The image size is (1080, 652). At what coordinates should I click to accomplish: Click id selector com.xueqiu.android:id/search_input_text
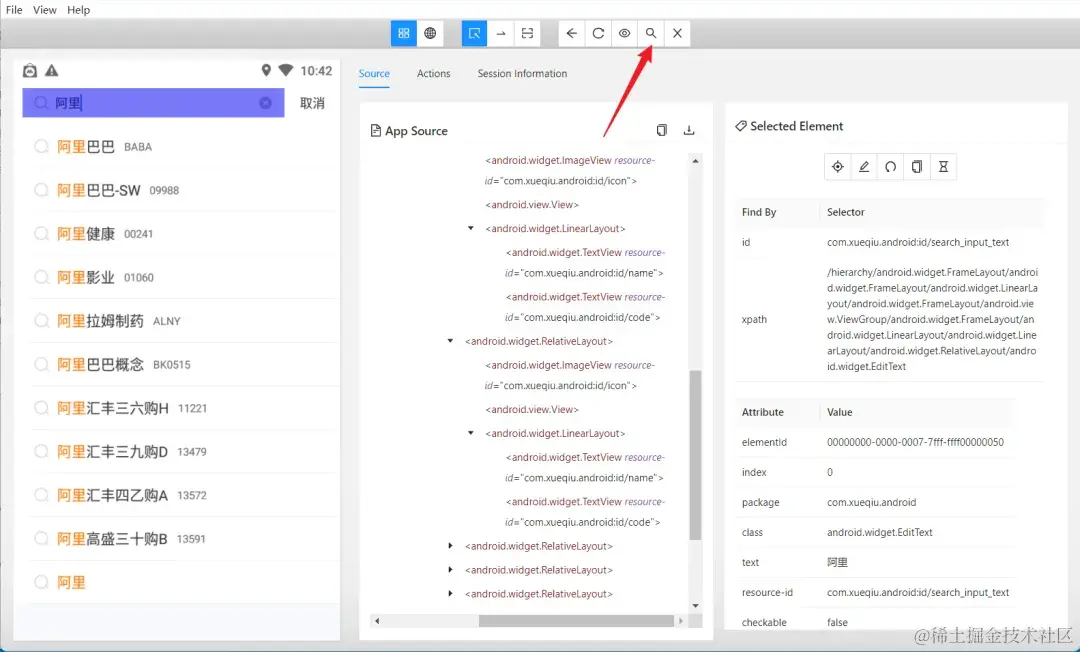point(917,242)
